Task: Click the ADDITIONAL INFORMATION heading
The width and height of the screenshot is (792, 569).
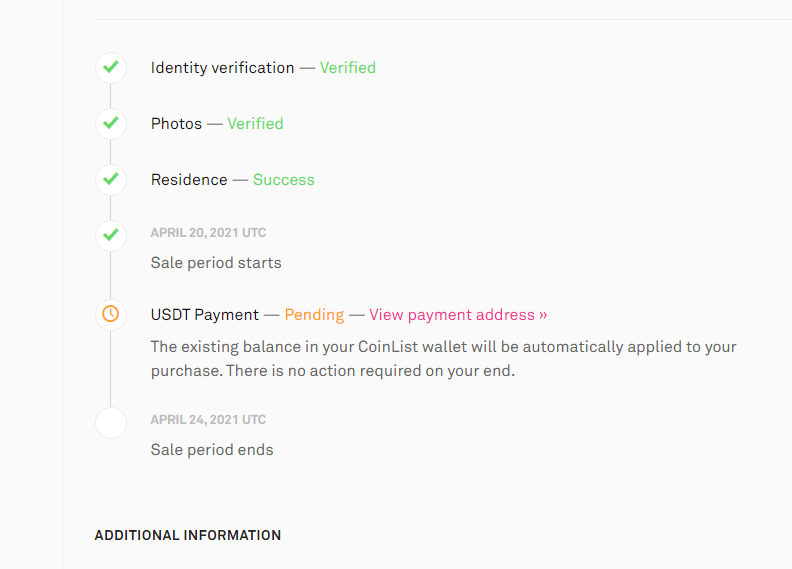Action: click(x=187, y=535)
